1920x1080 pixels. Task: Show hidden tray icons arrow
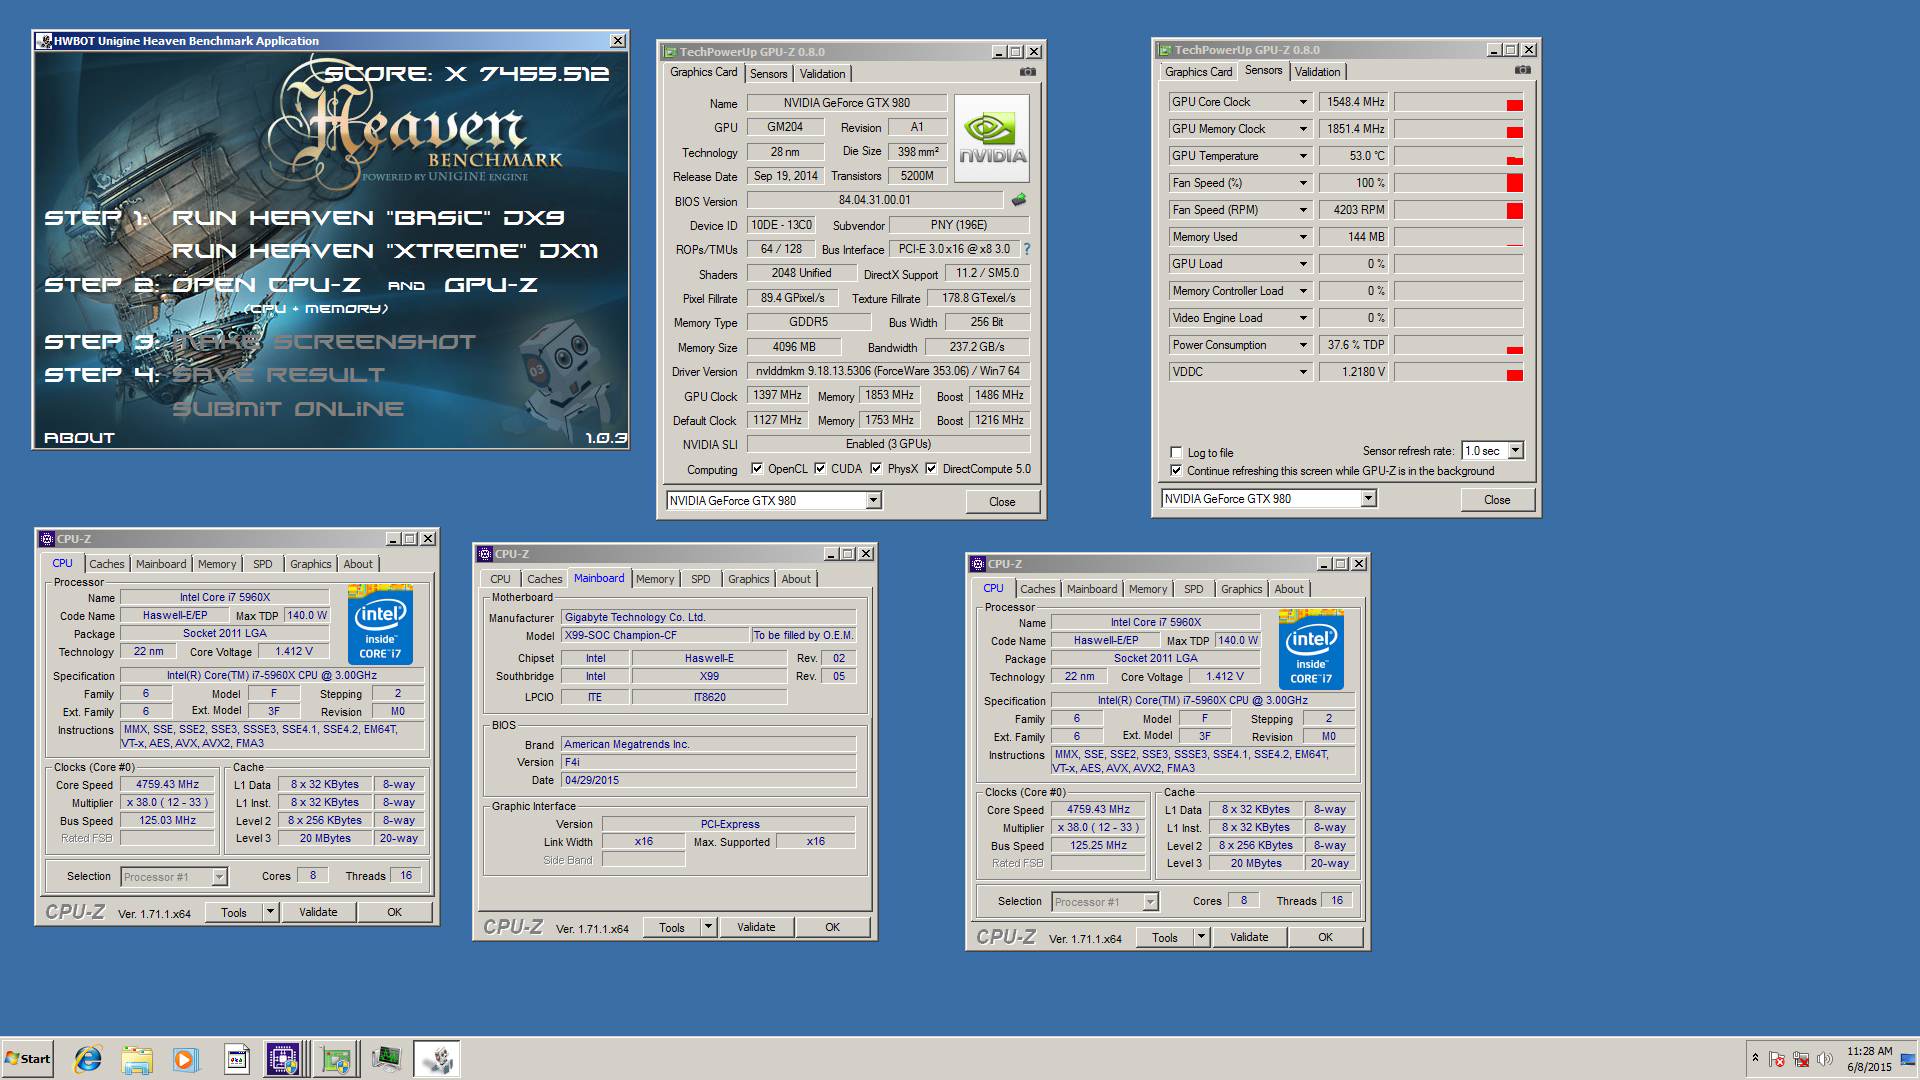pyautogui.click(x=1755, y=1058)
